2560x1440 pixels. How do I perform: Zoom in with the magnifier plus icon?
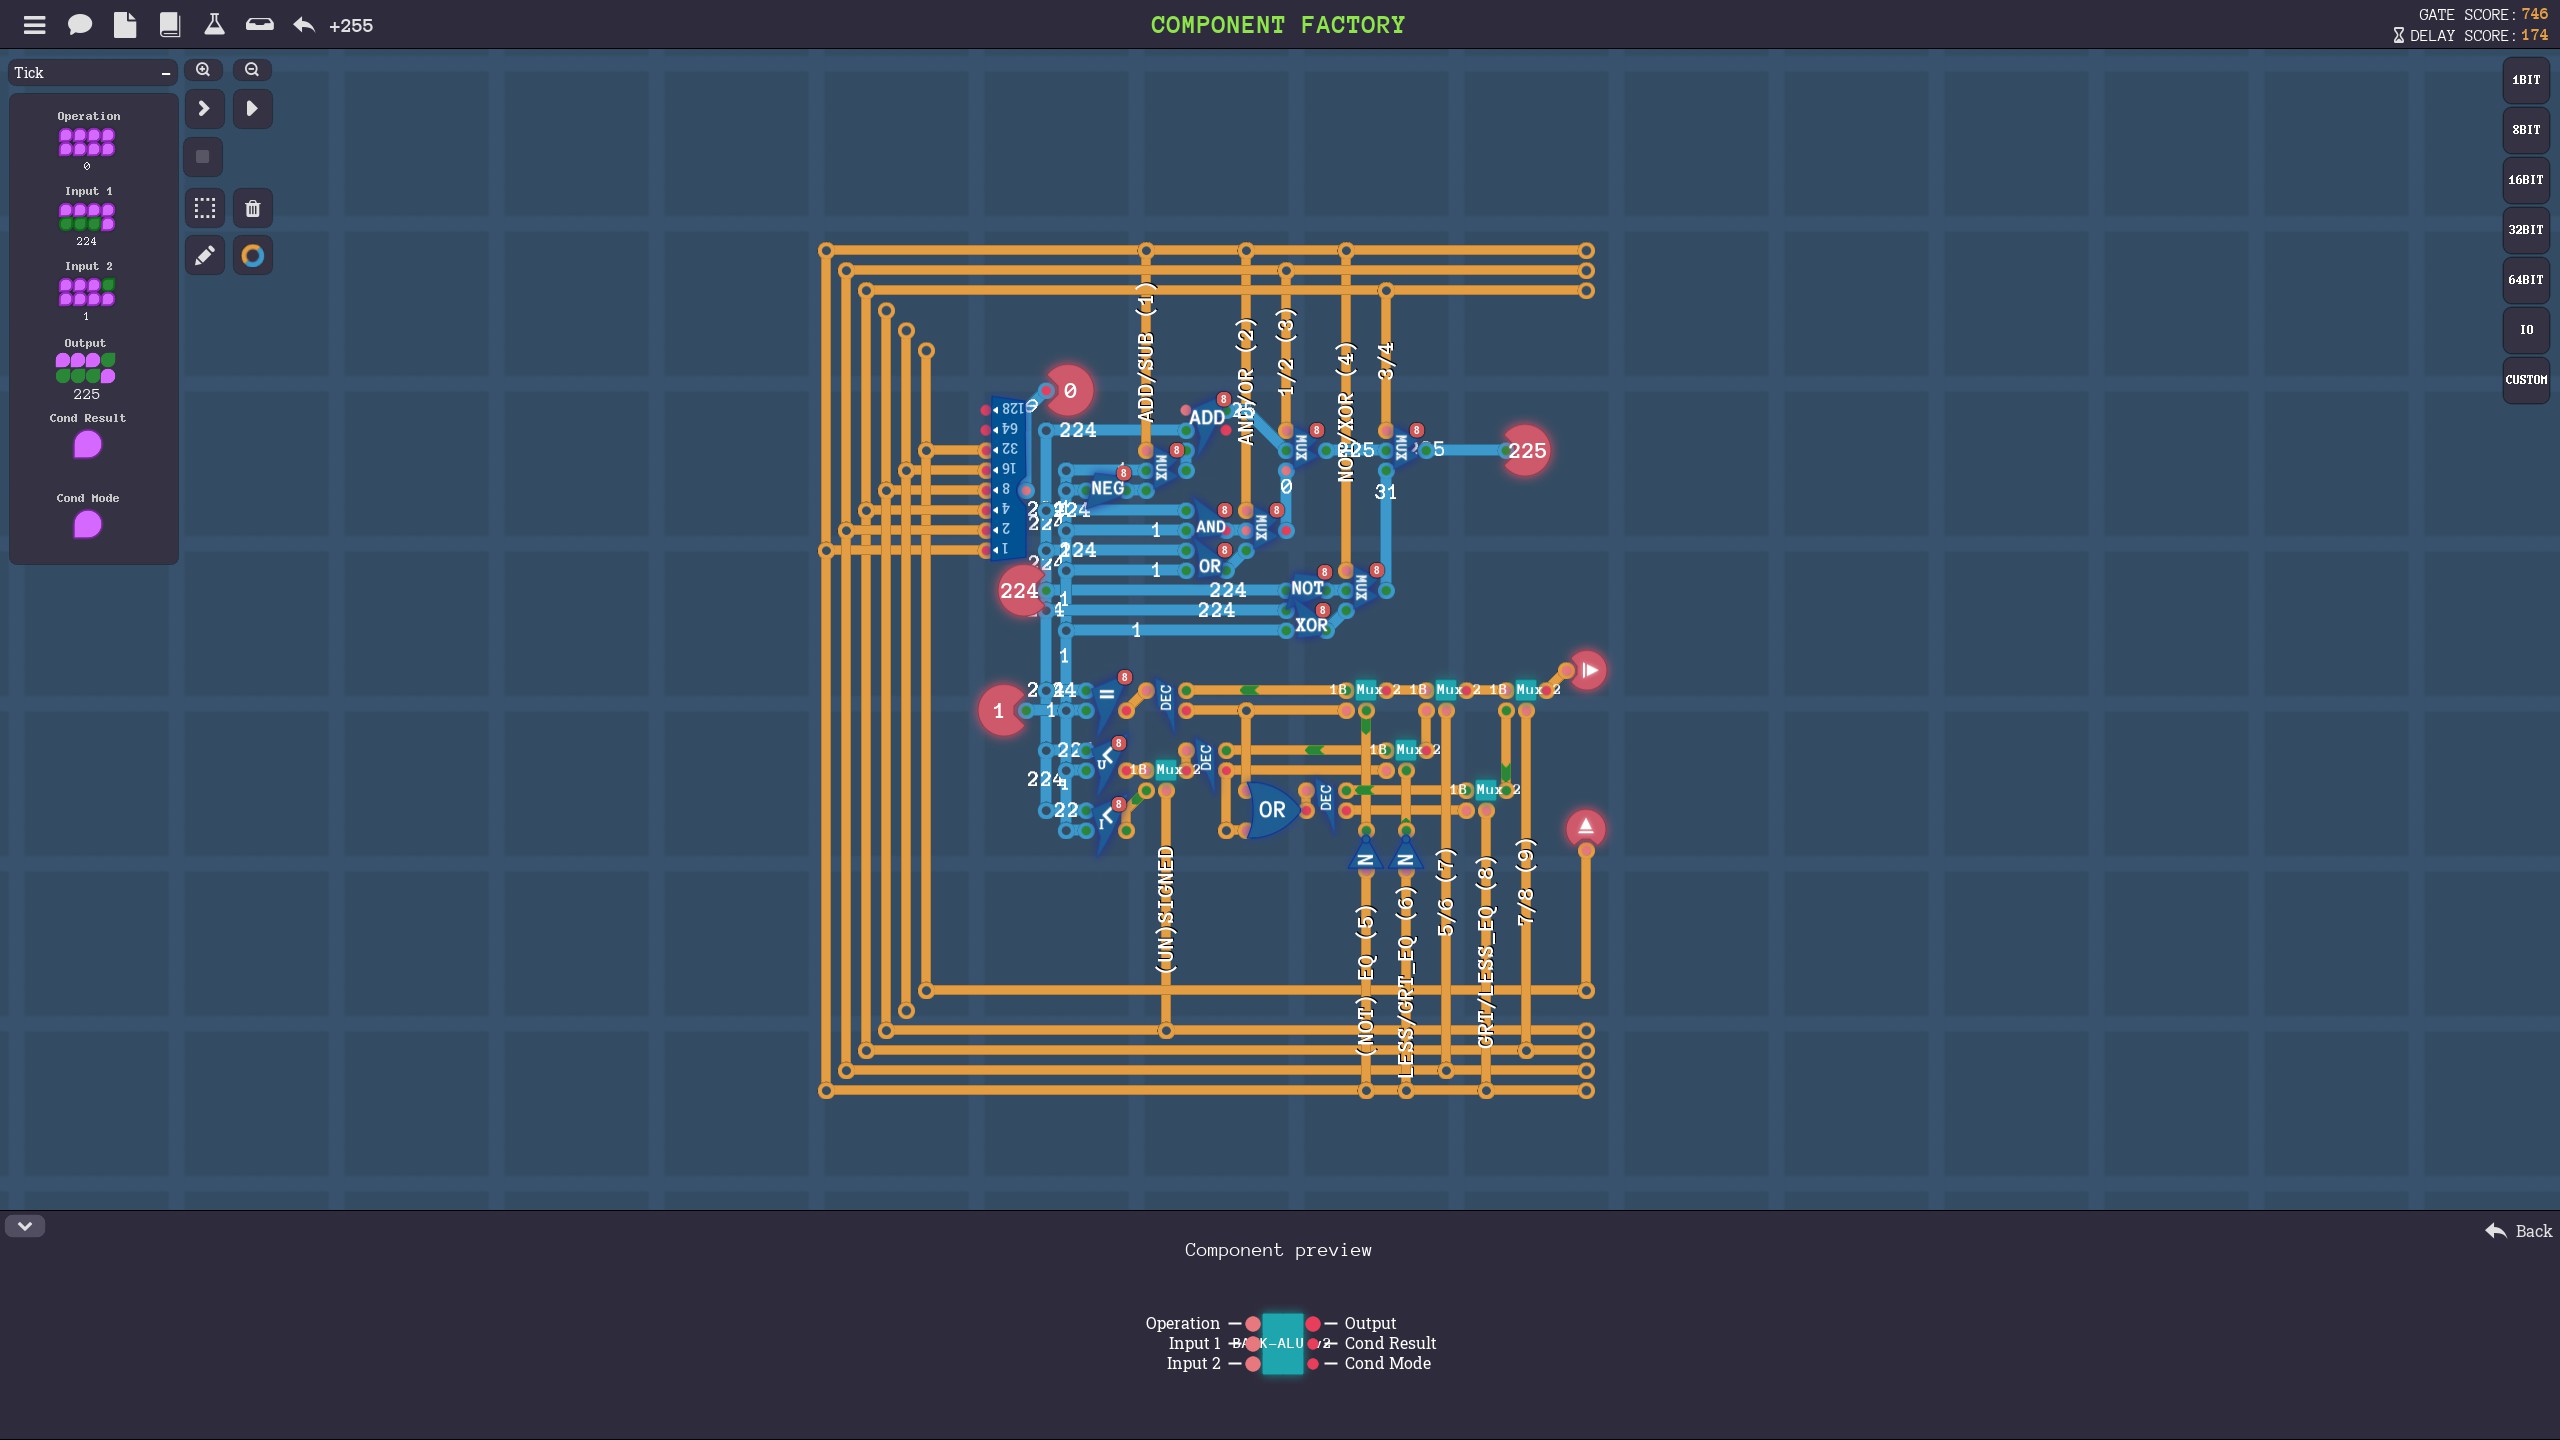203,70
